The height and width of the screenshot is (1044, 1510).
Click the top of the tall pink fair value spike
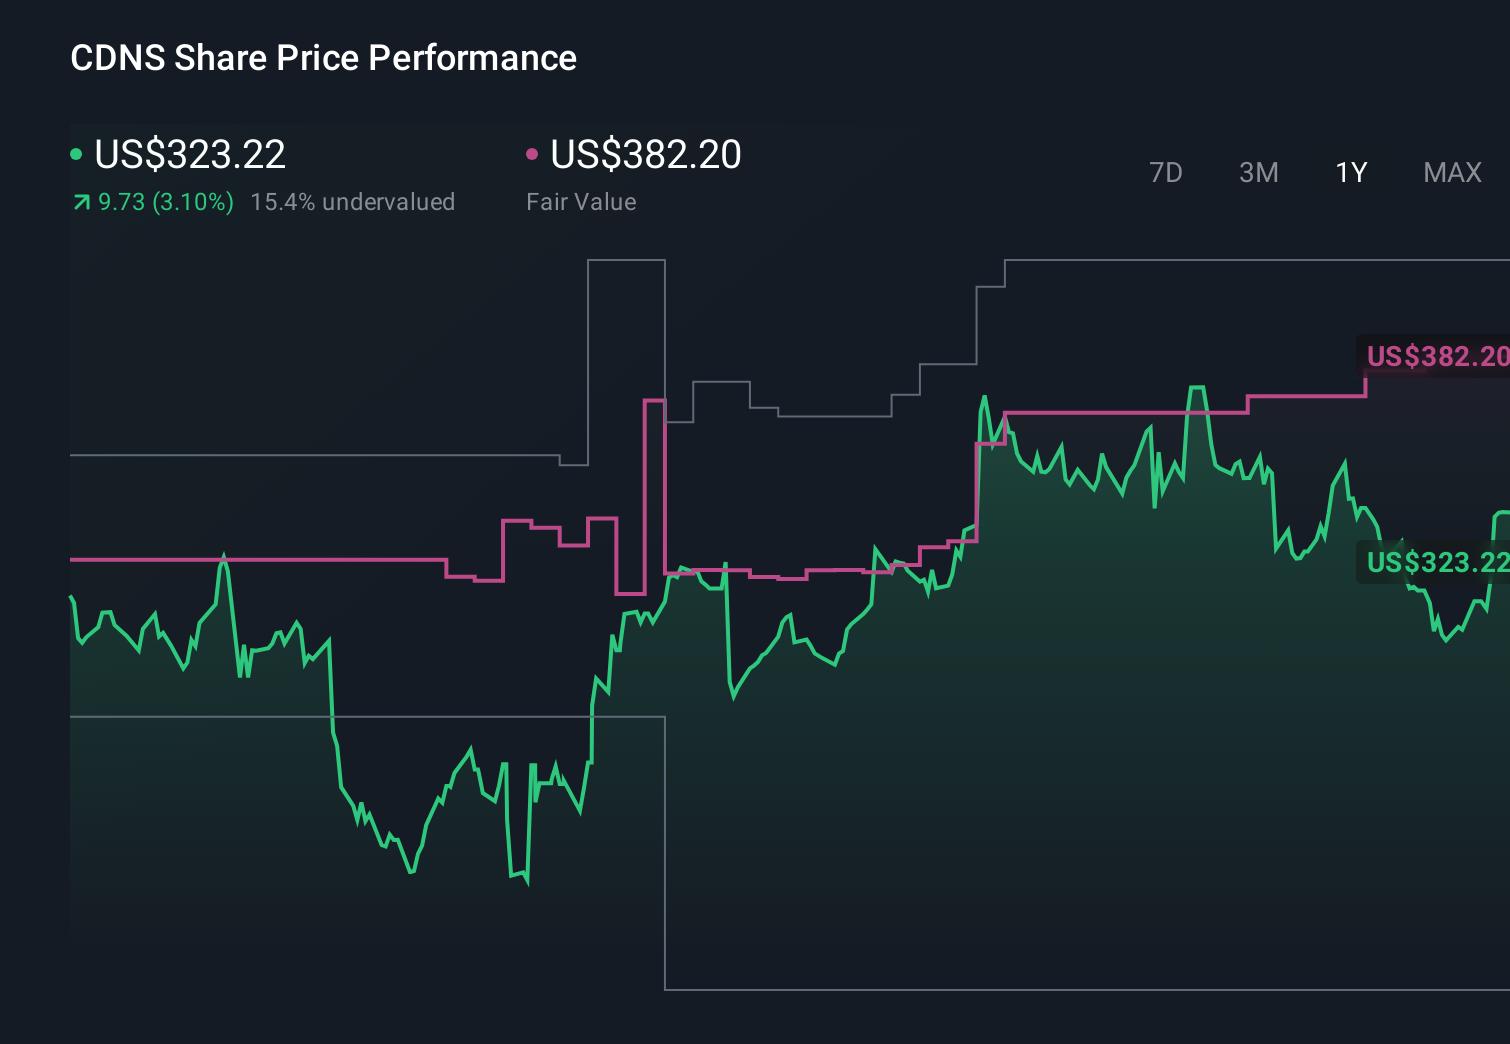pyautogui.click(x=654, y=400)
